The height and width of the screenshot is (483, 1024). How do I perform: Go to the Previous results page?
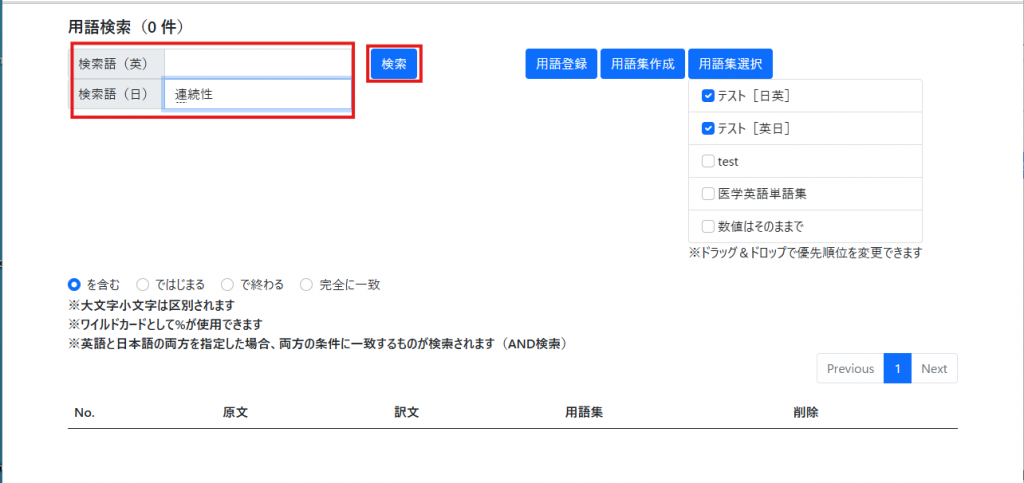point(850,369)
